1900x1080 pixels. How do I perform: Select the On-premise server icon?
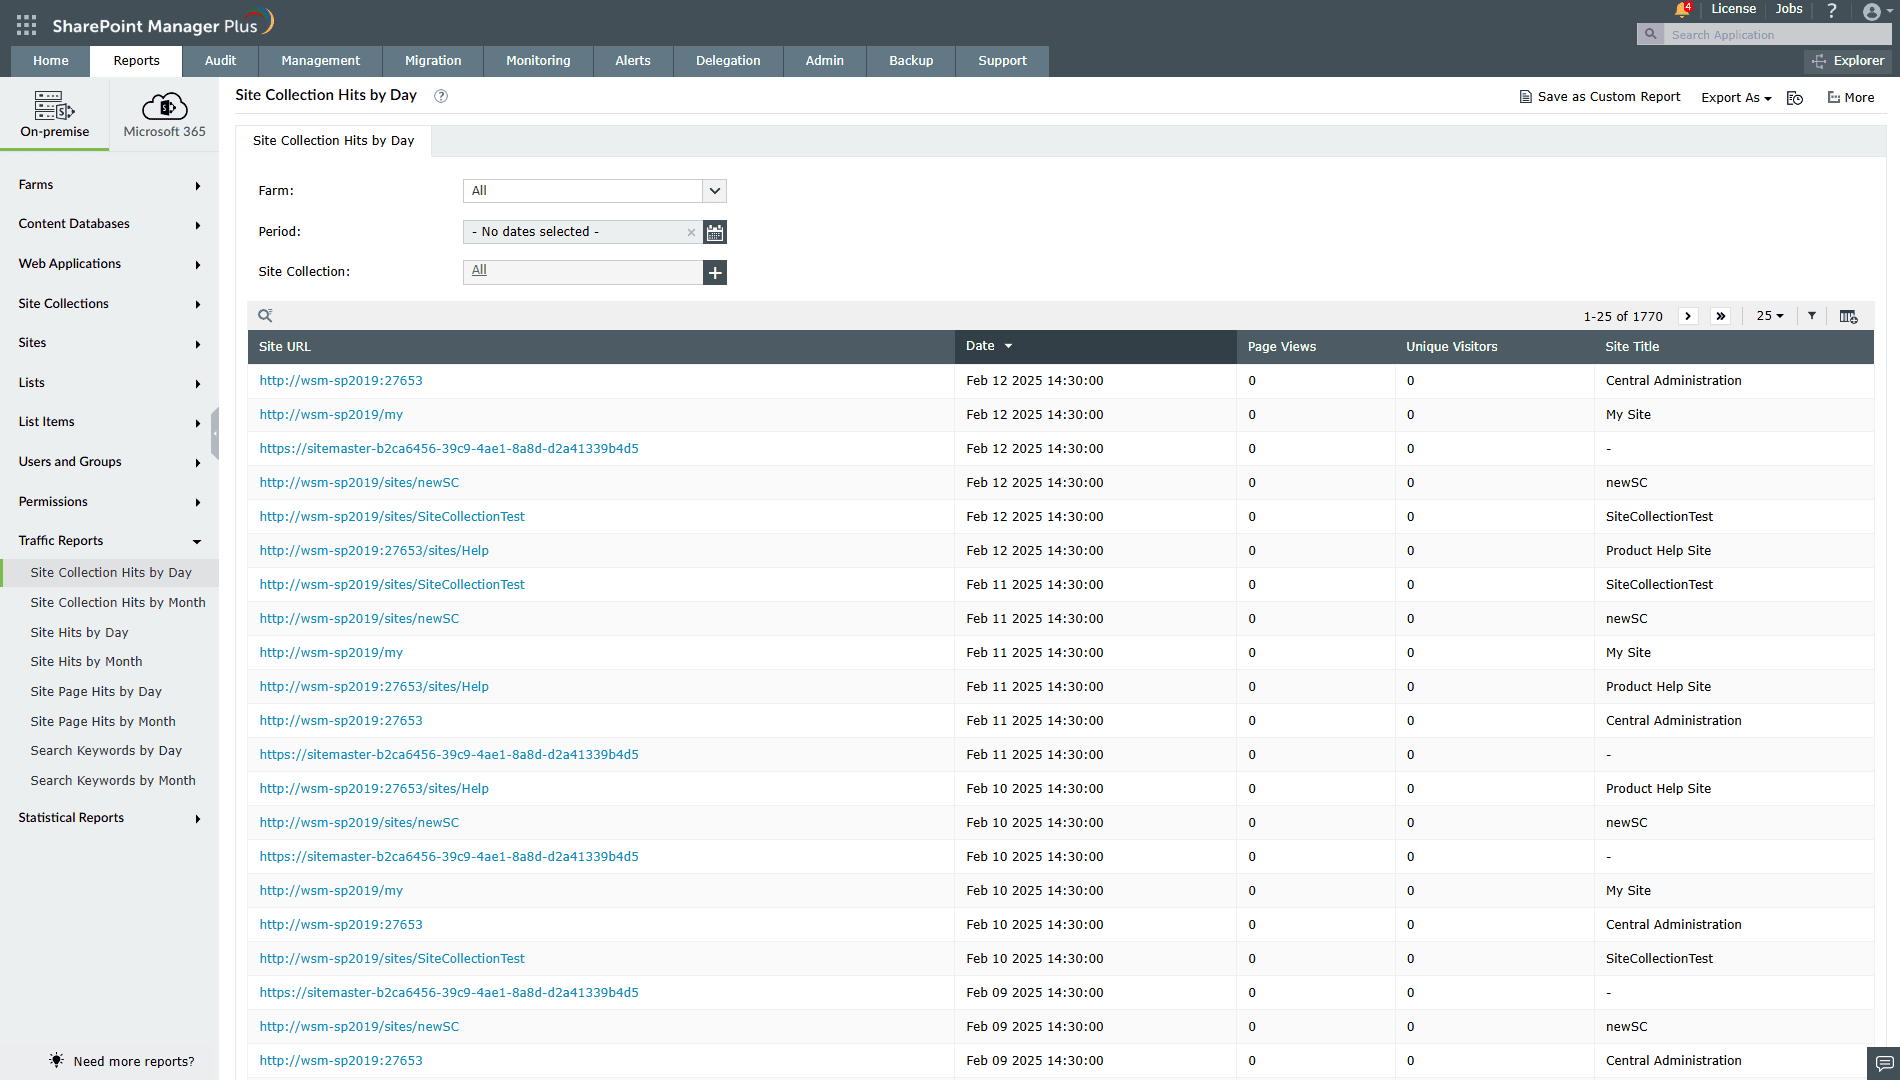coord(55,106)
